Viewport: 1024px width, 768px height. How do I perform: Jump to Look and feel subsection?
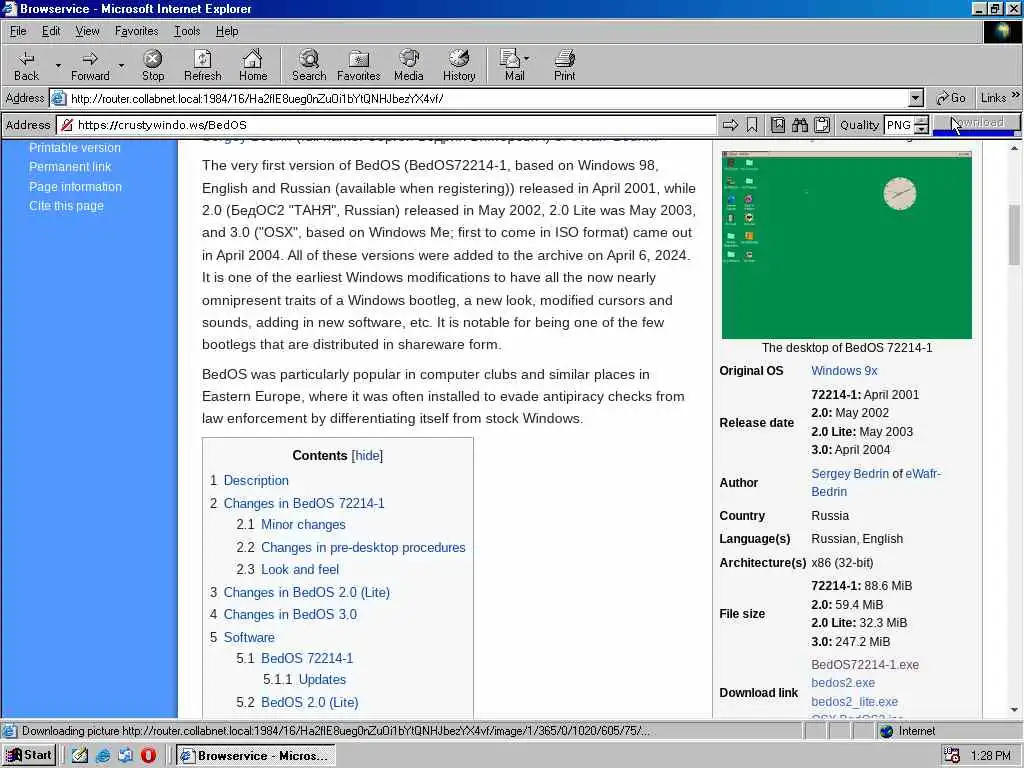coord(300,569)
